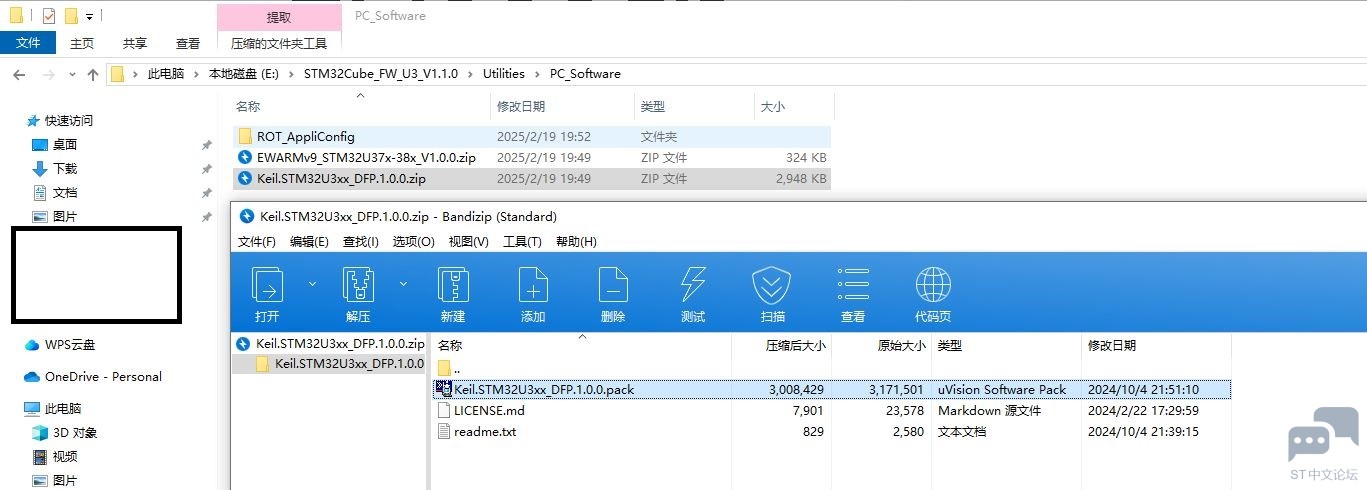The image size is (1367, 490).
Task: Open the 查看 tab in Explorer ribbon
Action: pos(188,43)
